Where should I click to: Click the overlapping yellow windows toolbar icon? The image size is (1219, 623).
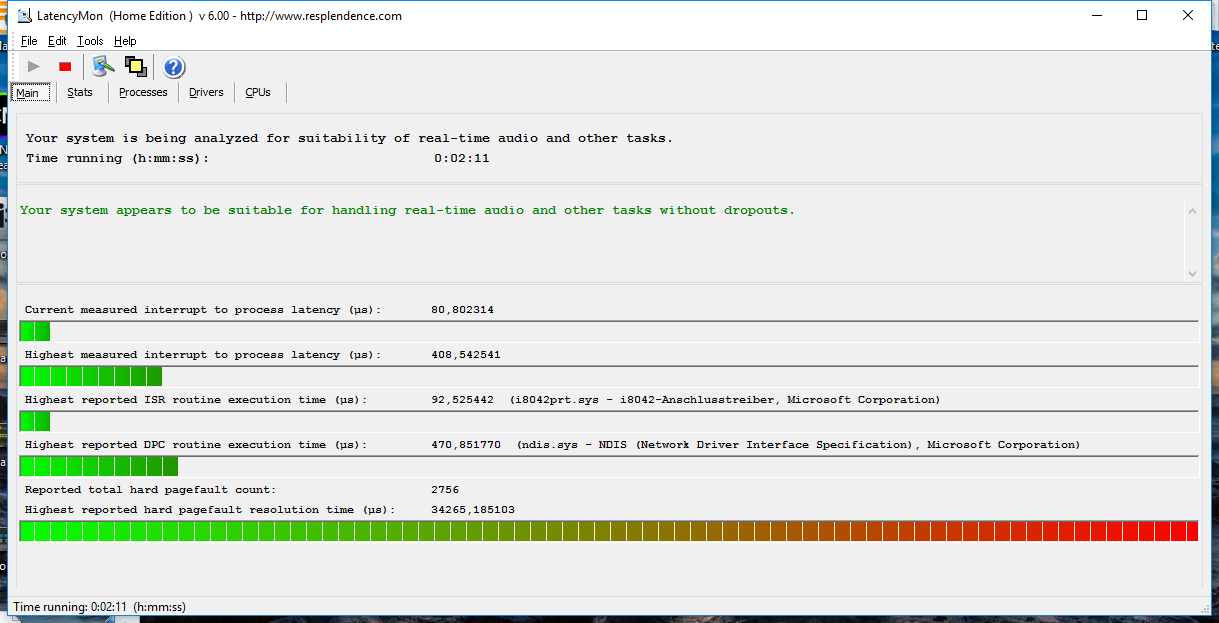[x=135, y=67]
